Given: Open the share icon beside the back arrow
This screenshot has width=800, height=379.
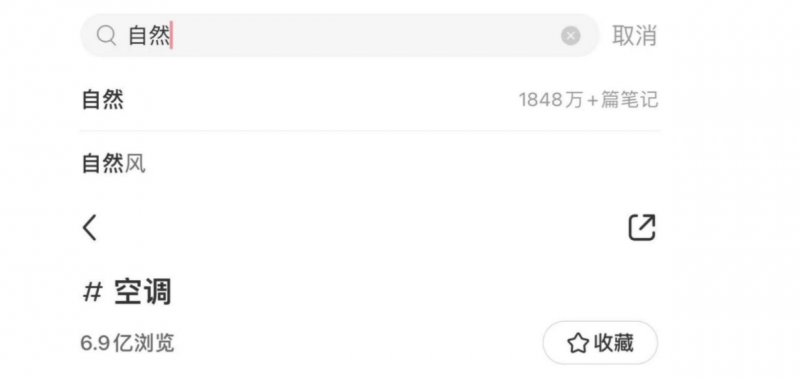Looking at the screenshot, I should point(641,228).
